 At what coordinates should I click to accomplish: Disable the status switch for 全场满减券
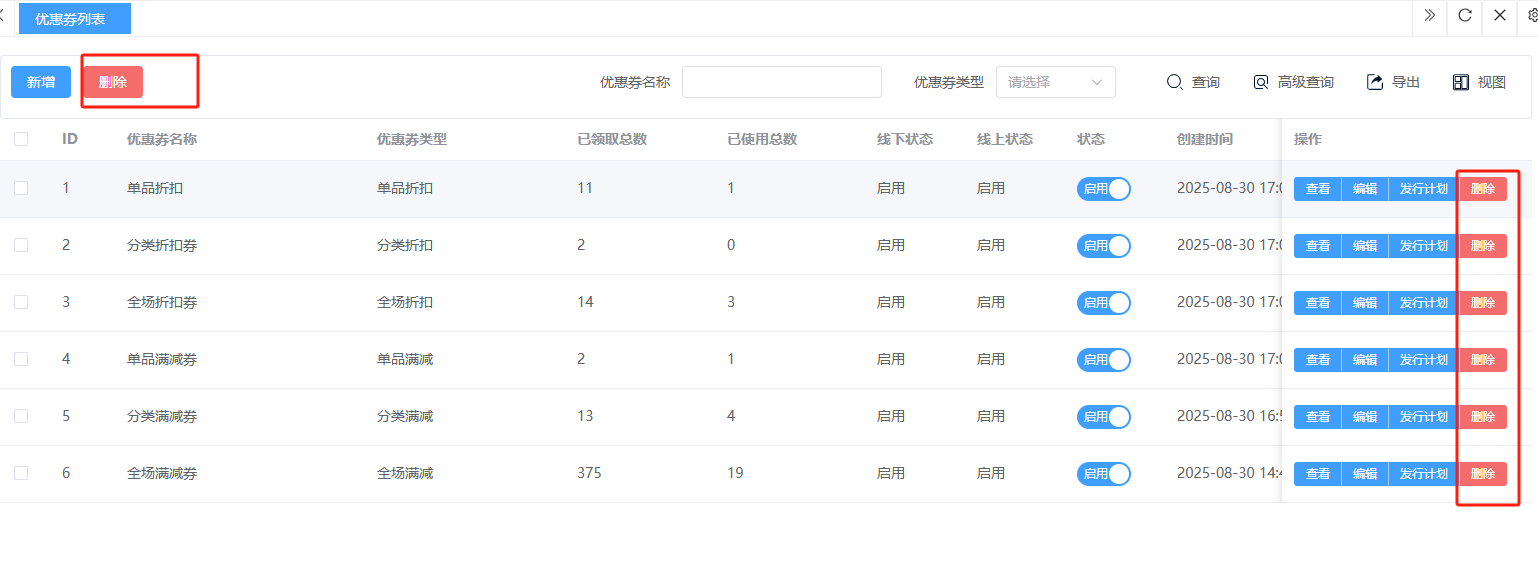[x=1103, y=474]
